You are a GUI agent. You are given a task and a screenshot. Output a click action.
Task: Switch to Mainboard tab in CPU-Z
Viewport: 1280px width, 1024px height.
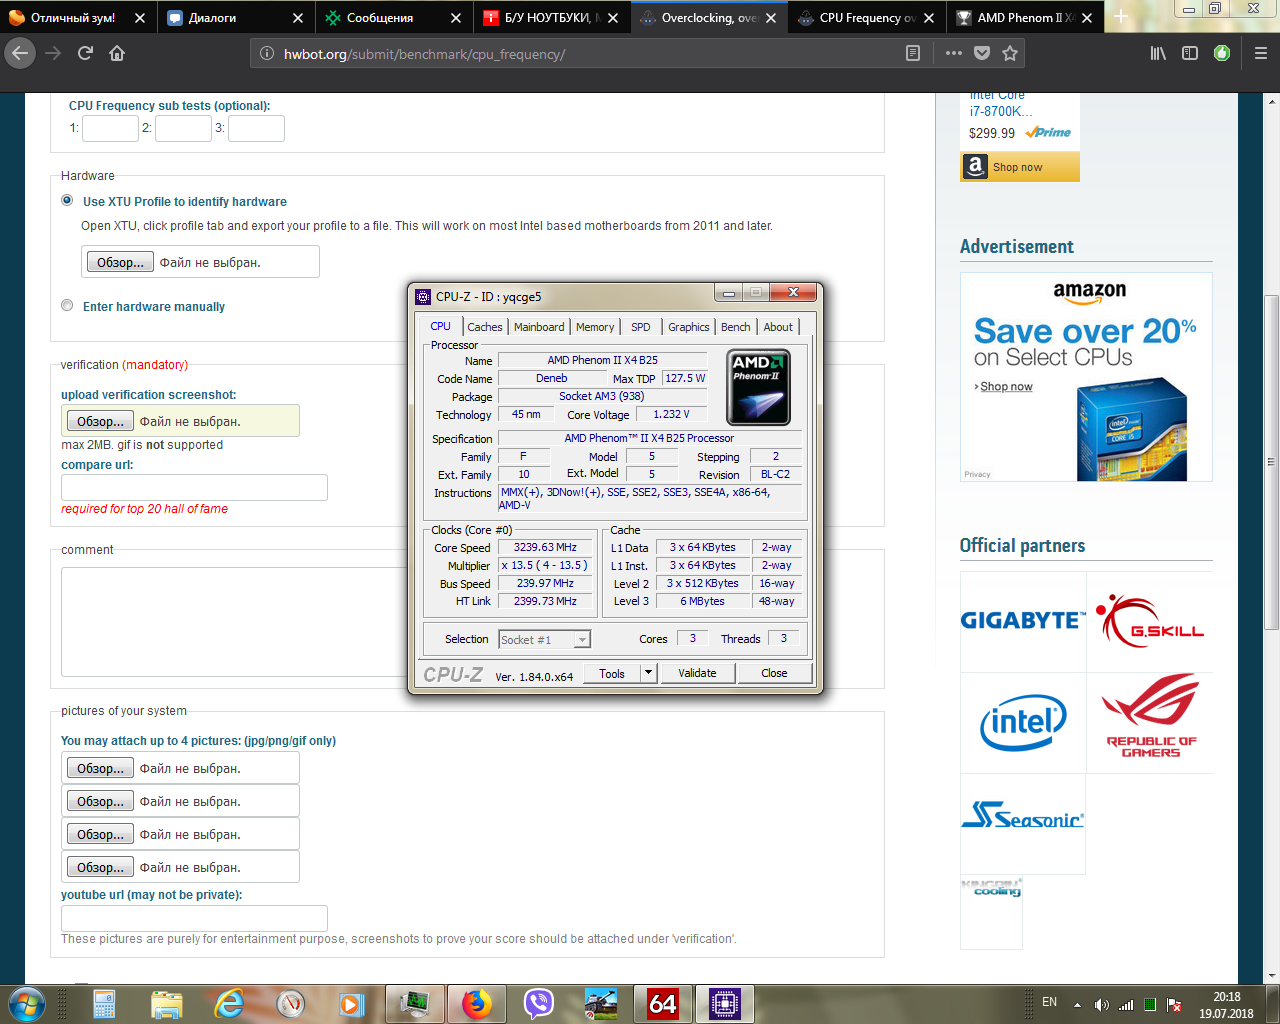[539, 327]
